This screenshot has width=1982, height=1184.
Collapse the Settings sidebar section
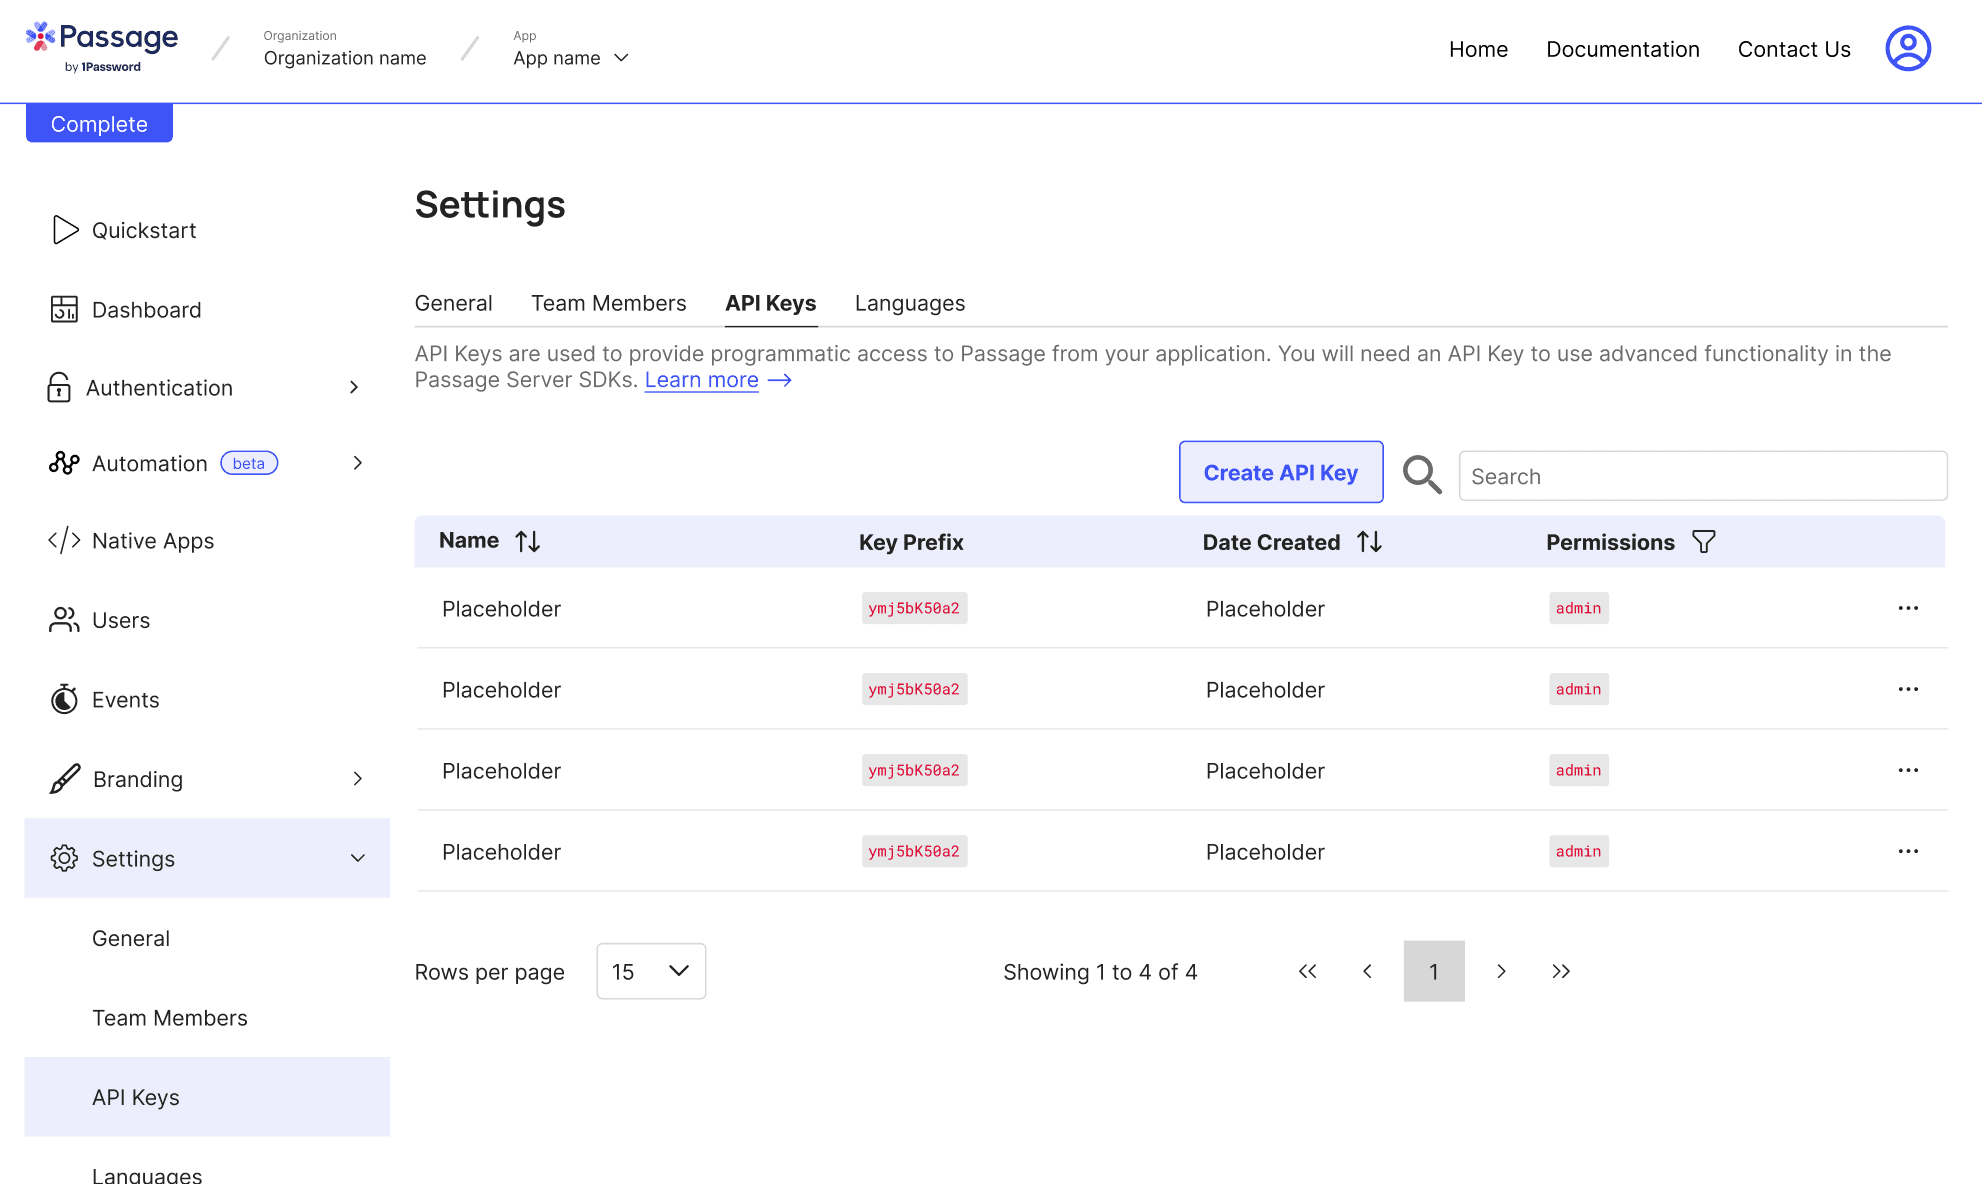[x=357, y=858]
